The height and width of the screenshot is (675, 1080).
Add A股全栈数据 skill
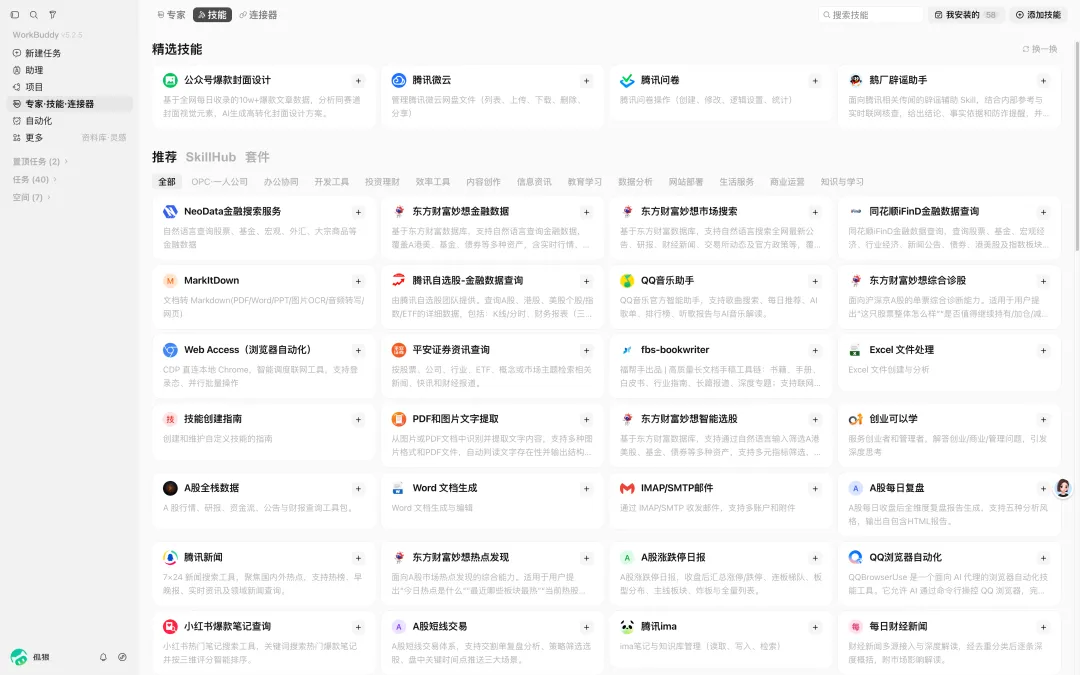pos(358,488)
